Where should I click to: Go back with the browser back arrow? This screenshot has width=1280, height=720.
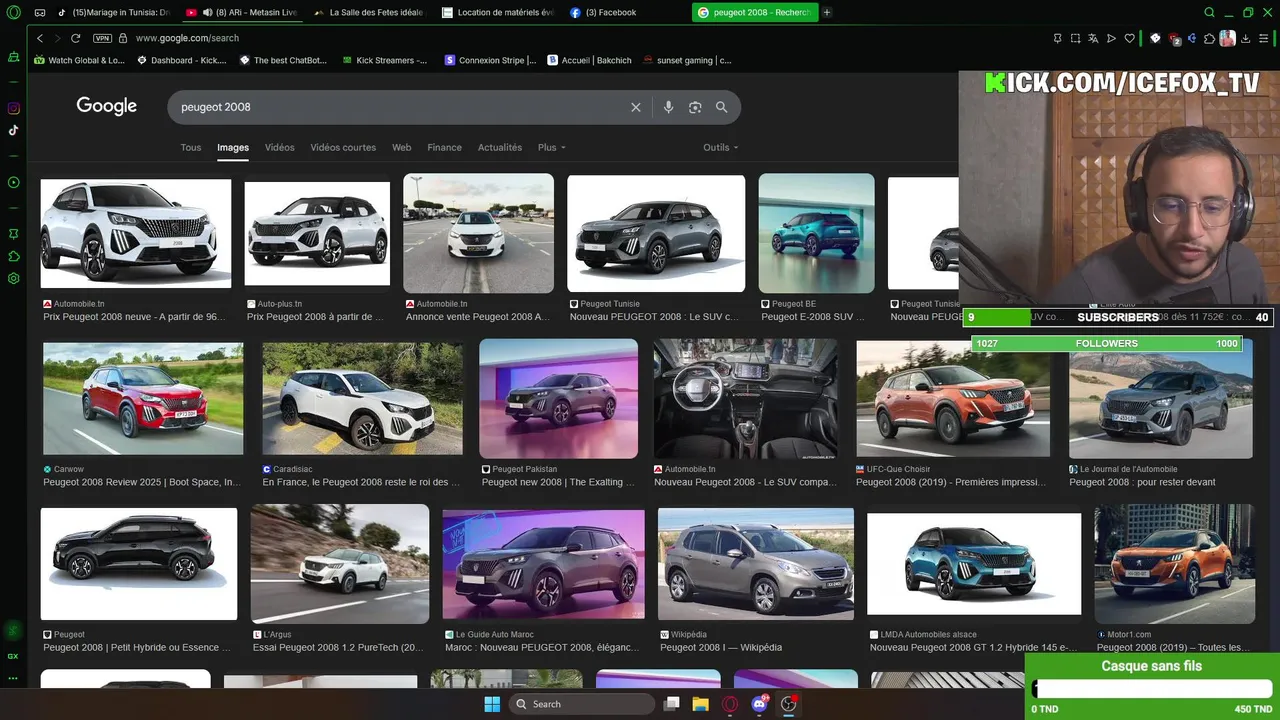(40, 38)
